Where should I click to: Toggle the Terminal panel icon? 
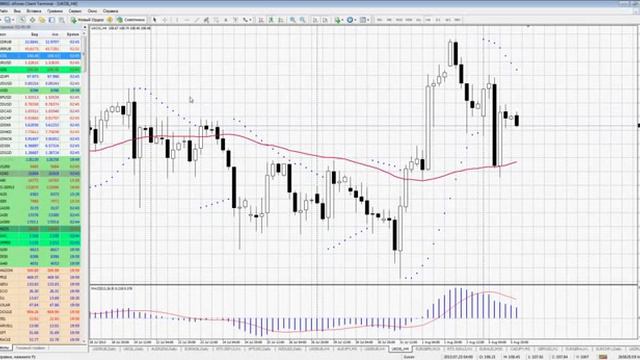coord(52,20)
